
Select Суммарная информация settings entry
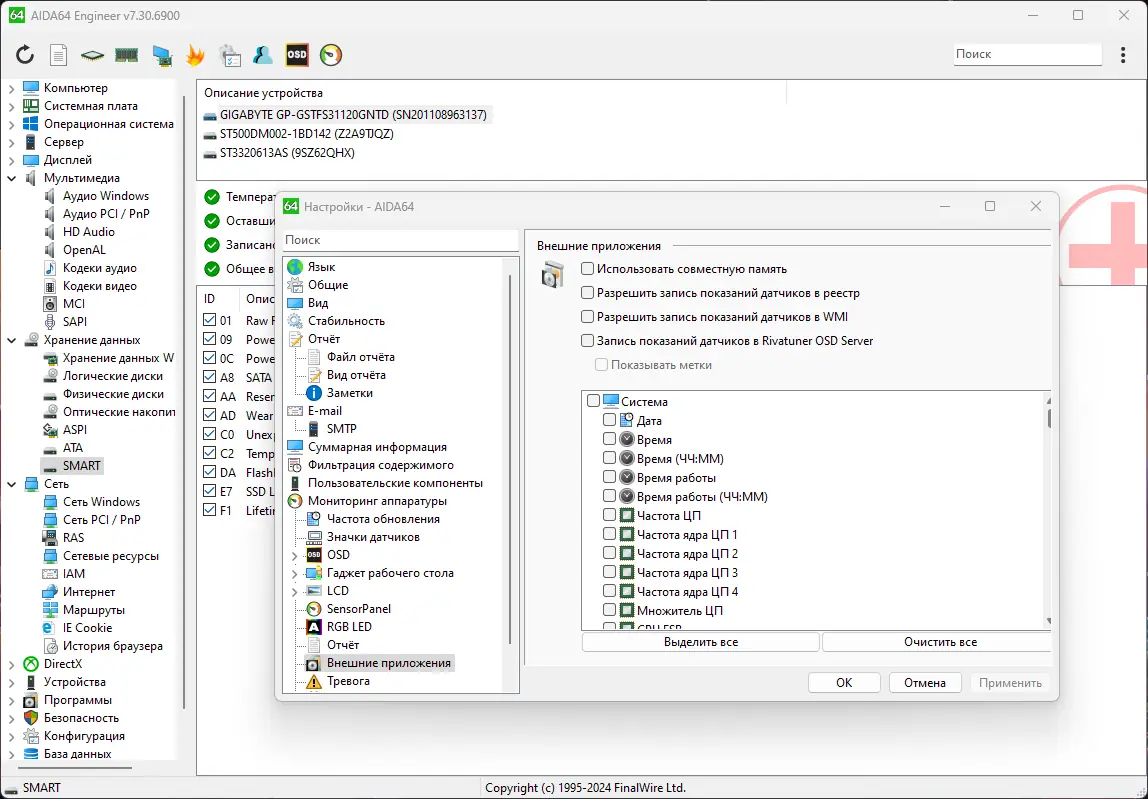point(377,447)
